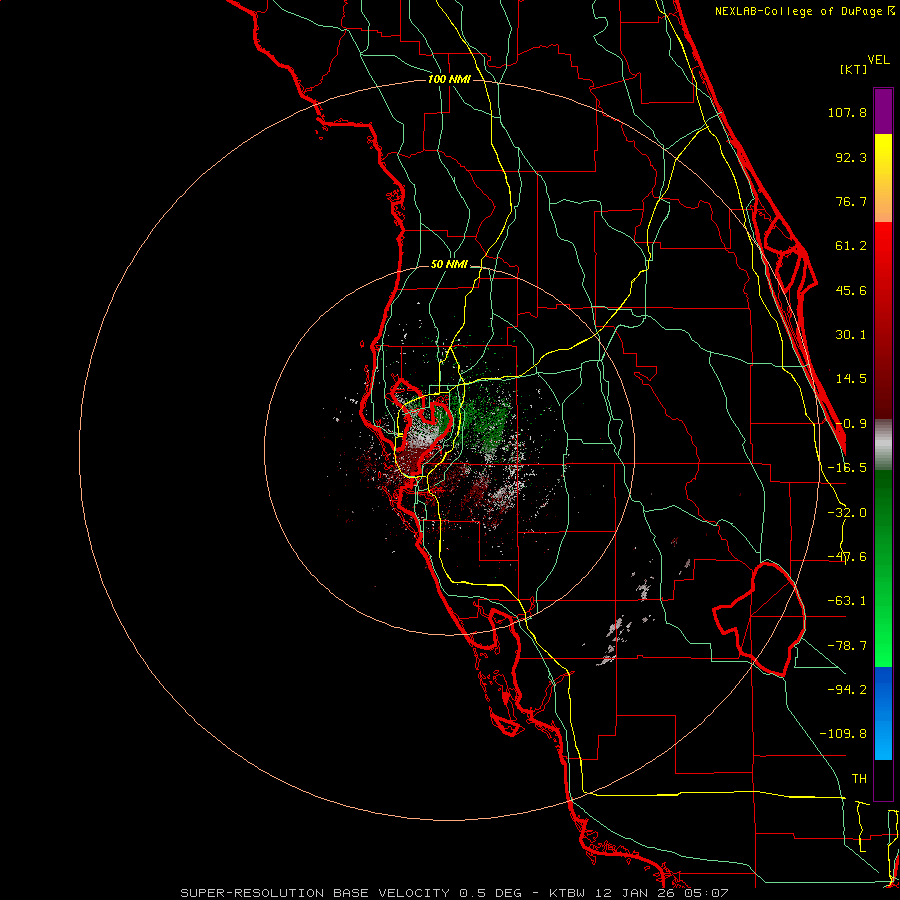The image size is (900, 900).
Task: Click the 50 NMI range ring label
Action: click(x=449, y=265)
